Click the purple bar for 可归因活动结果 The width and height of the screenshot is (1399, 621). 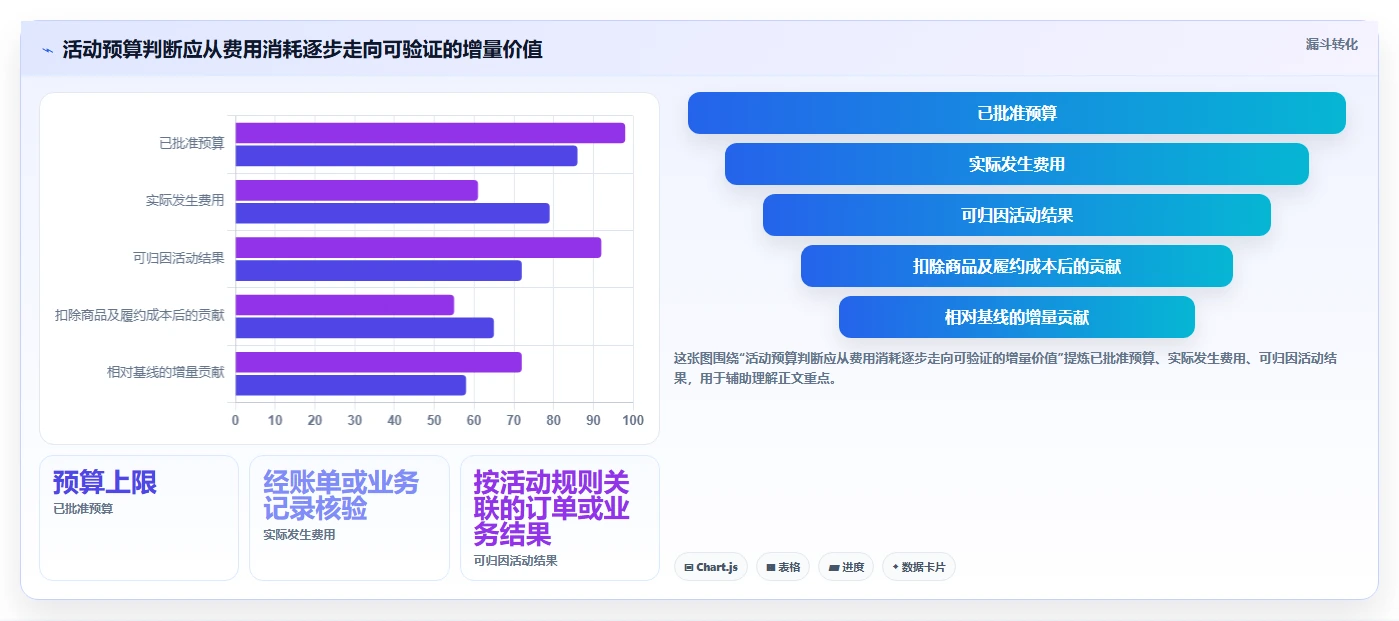pos(418,247)
